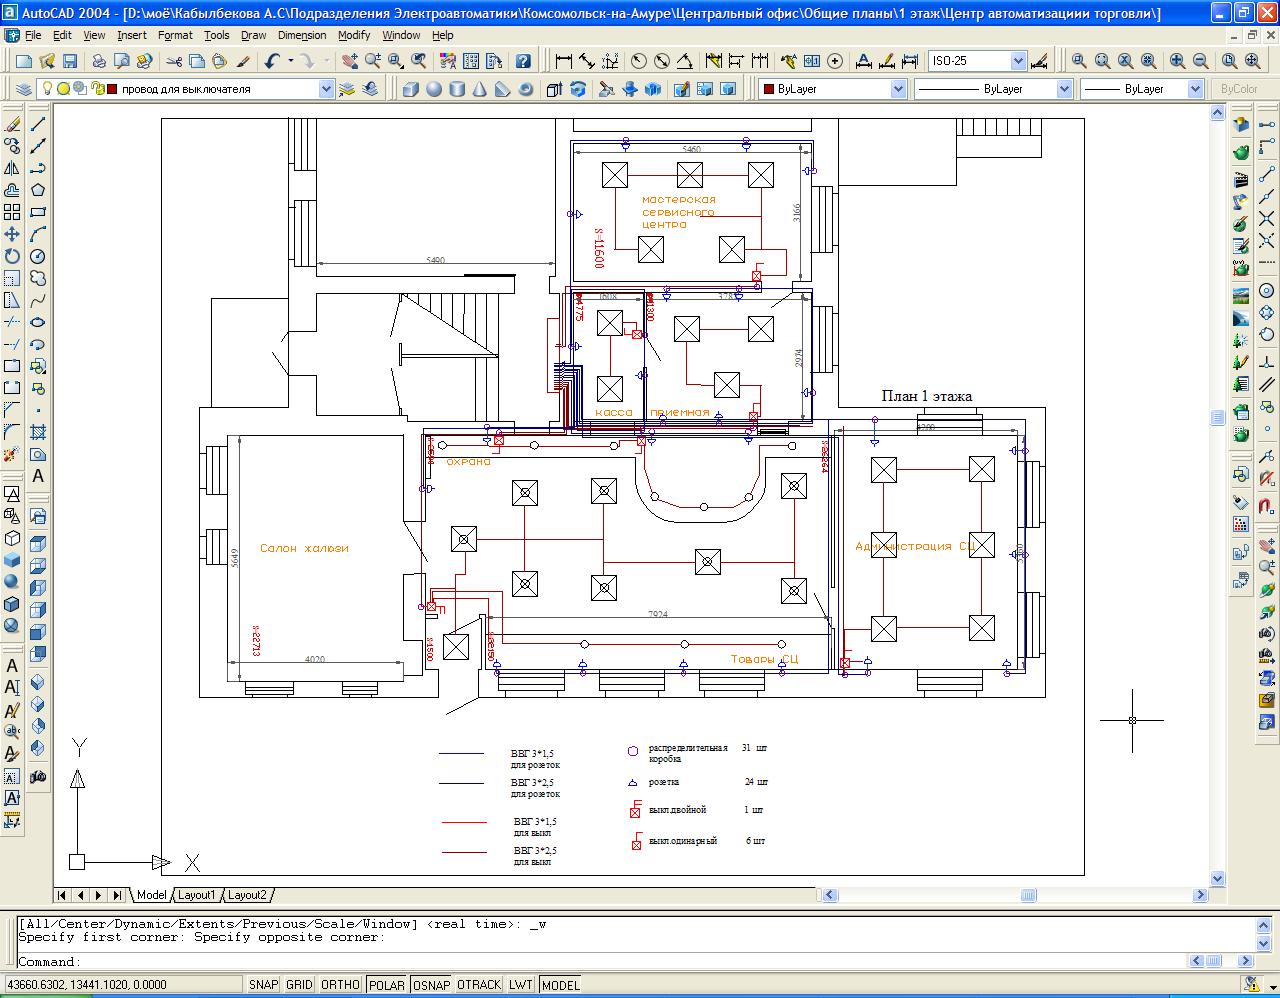The height and width of the screenshot is (998, 1280).
Task: Switch to the Layout1 tab
Action: pos(196,895)
